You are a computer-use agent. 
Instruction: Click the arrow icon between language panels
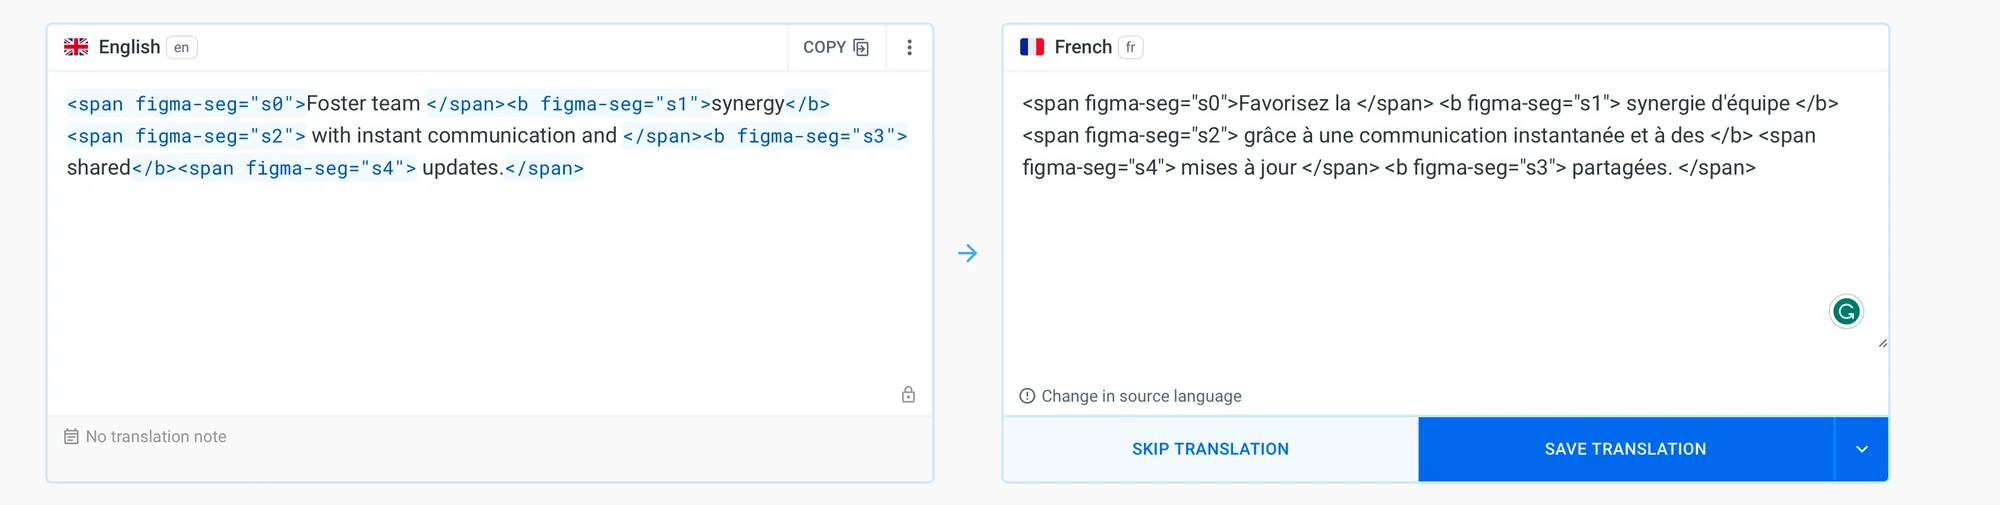[967, 253]
